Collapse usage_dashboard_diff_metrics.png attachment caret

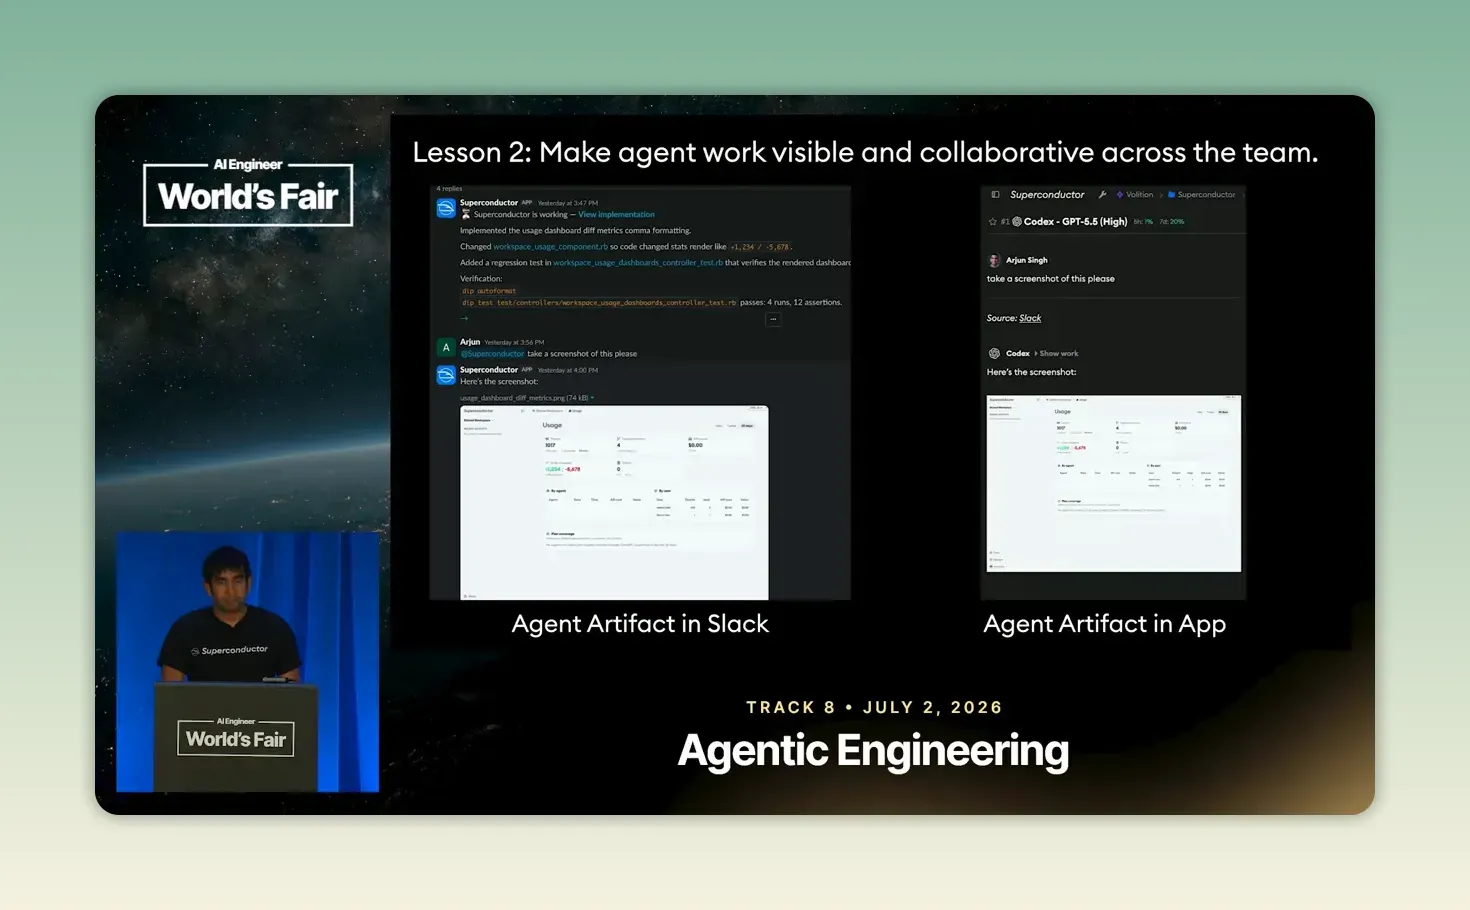coord(593,397)
